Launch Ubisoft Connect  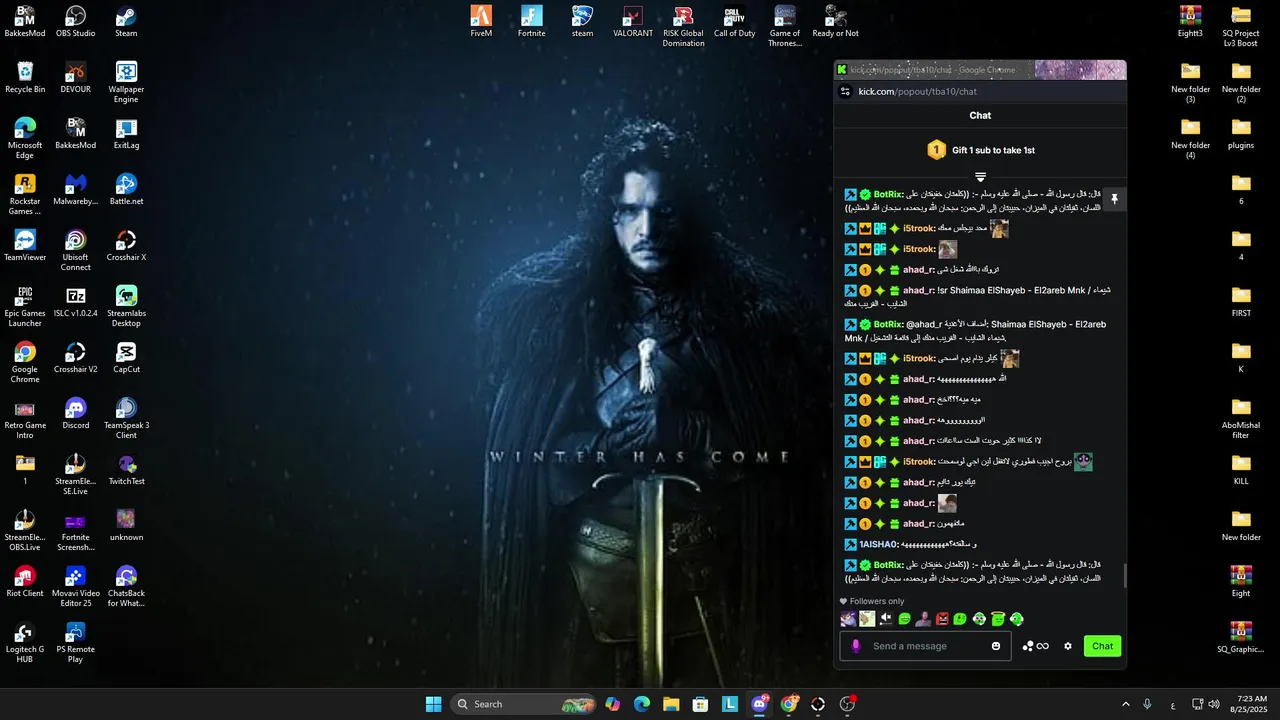click(x=76, y=251)
